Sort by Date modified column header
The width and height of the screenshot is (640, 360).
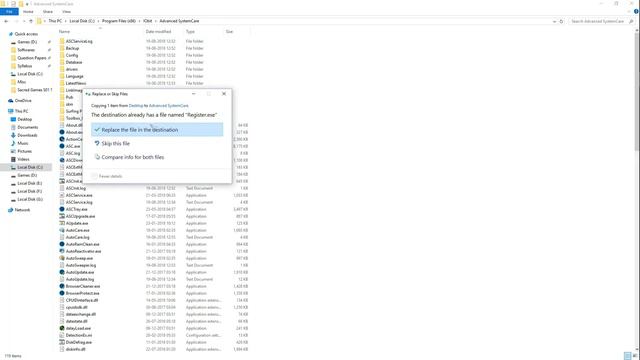coord(158,31)
